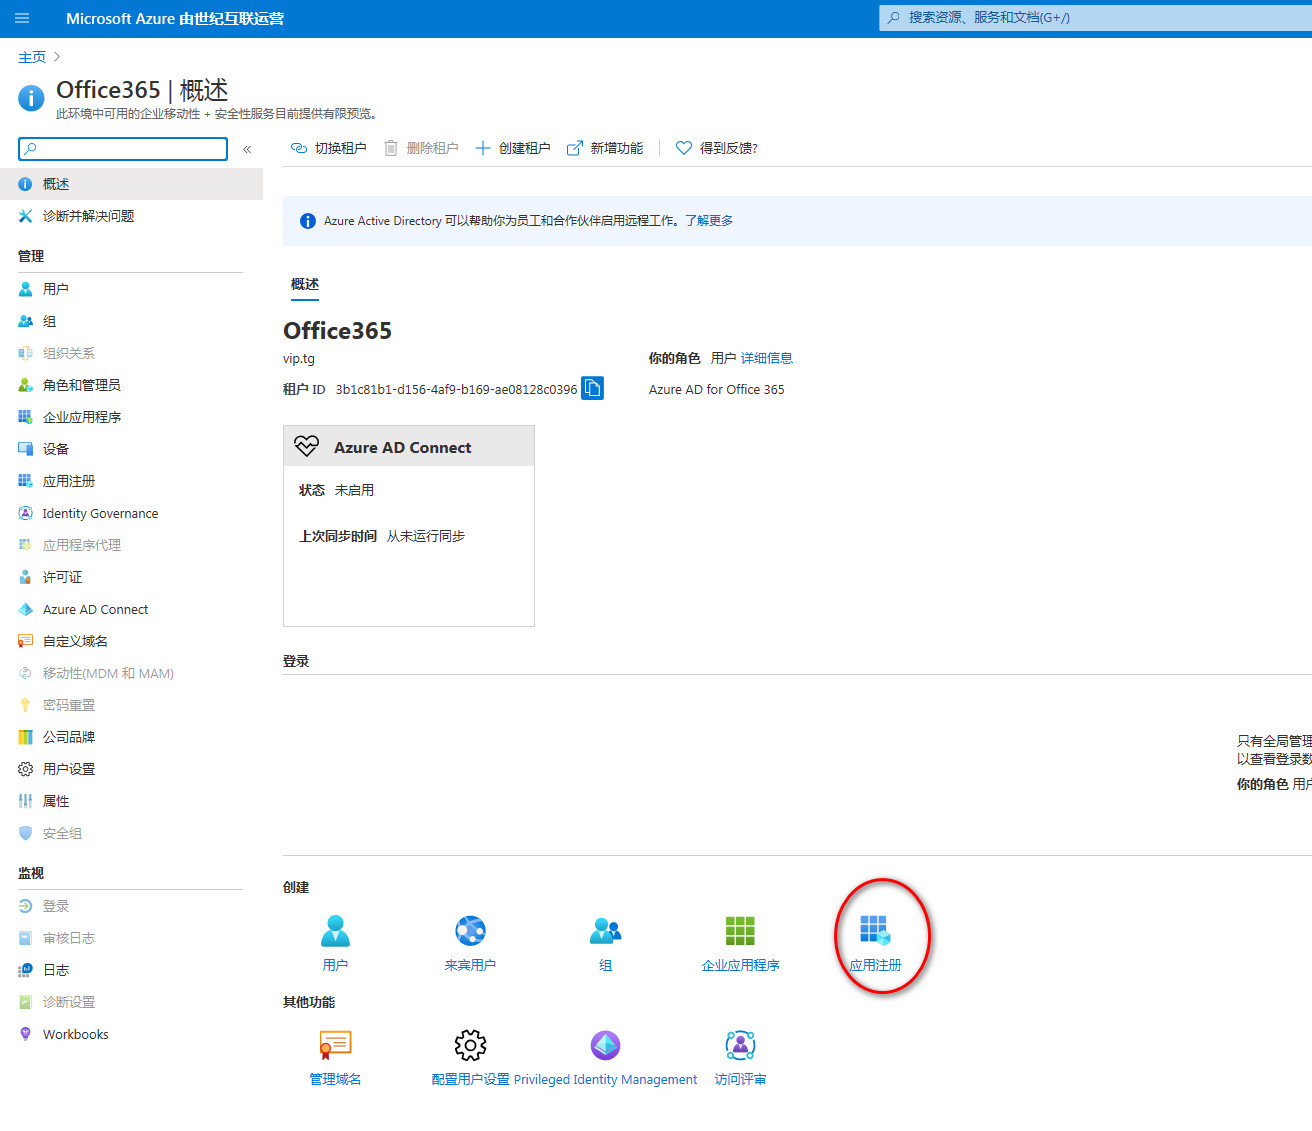Click 创建租户 in the toolbar
This screenshot has width=1312, height=1131.
pyautogui.click(x=512, y=148)
